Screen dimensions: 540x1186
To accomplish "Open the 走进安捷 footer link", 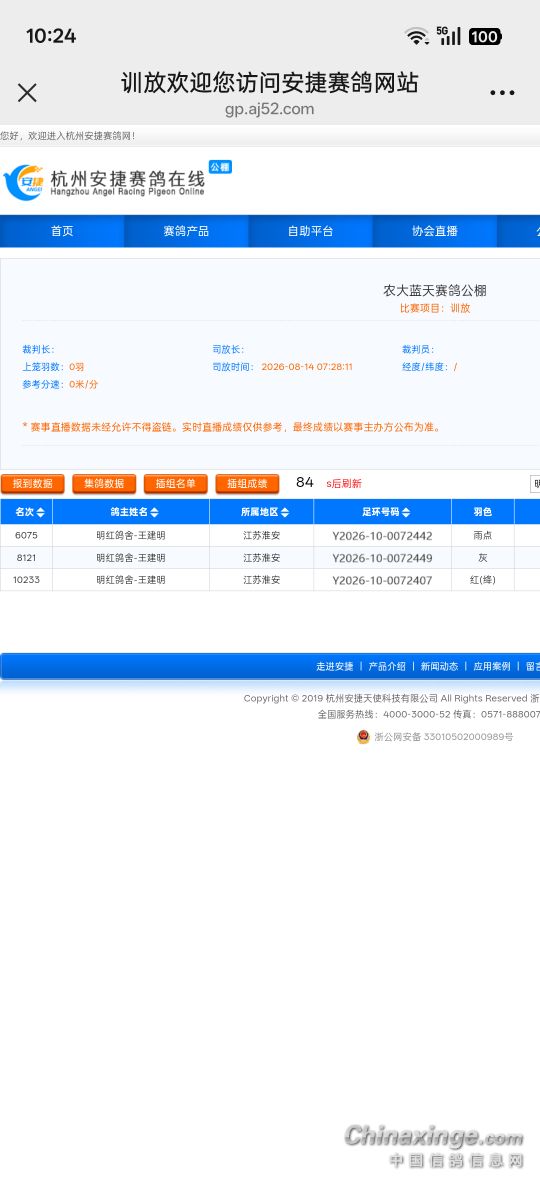I will (335, 666).
